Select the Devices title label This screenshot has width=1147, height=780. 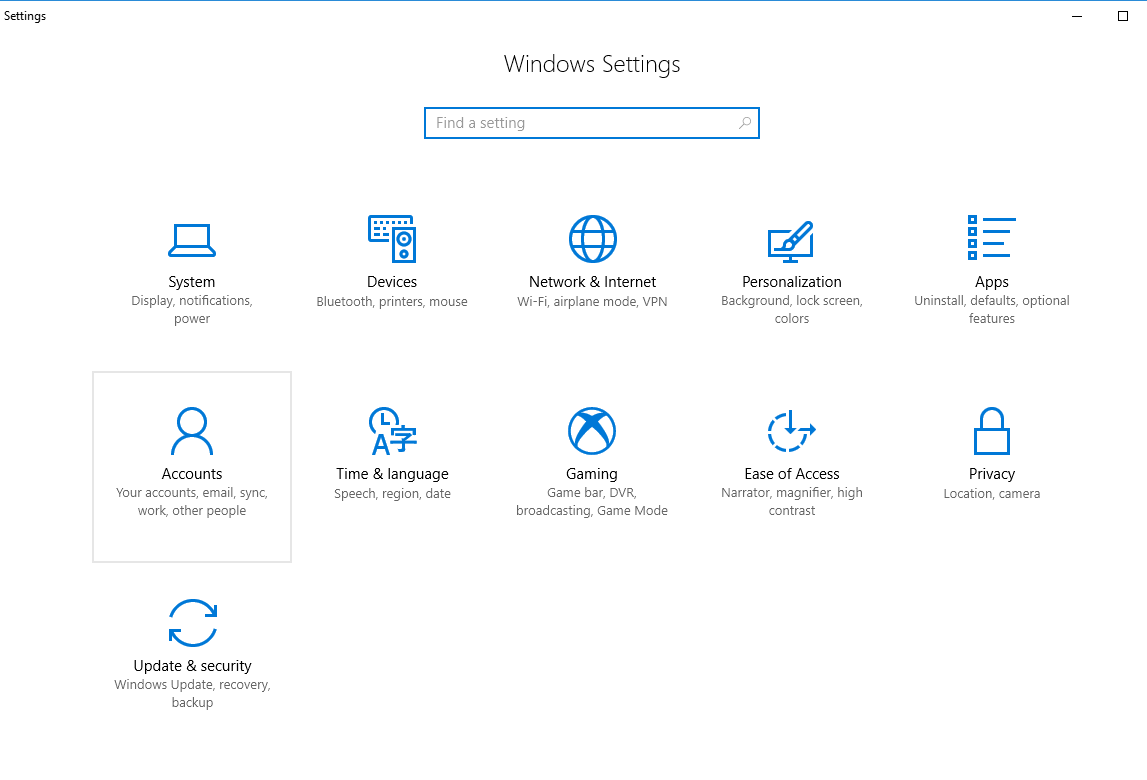coord(392,282)
